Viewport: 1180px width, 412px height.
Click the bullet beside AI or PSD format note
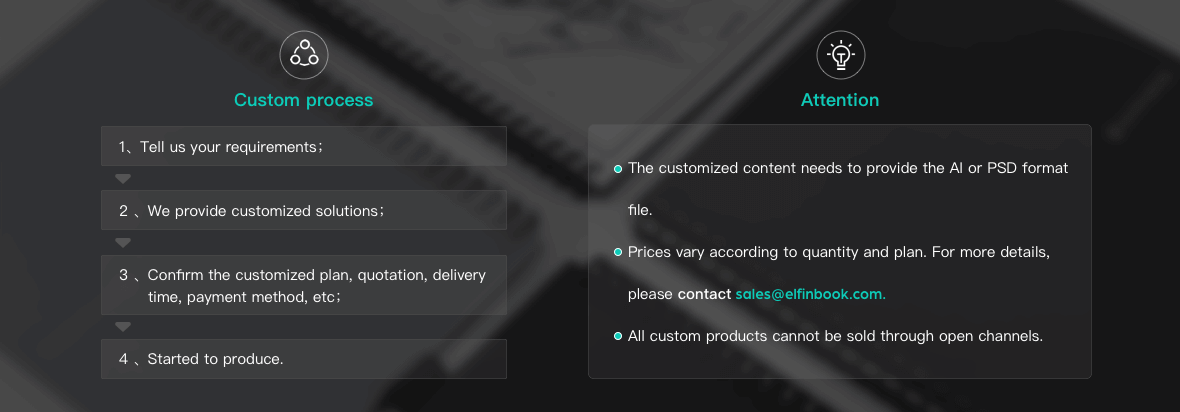[x=618, y=169]
